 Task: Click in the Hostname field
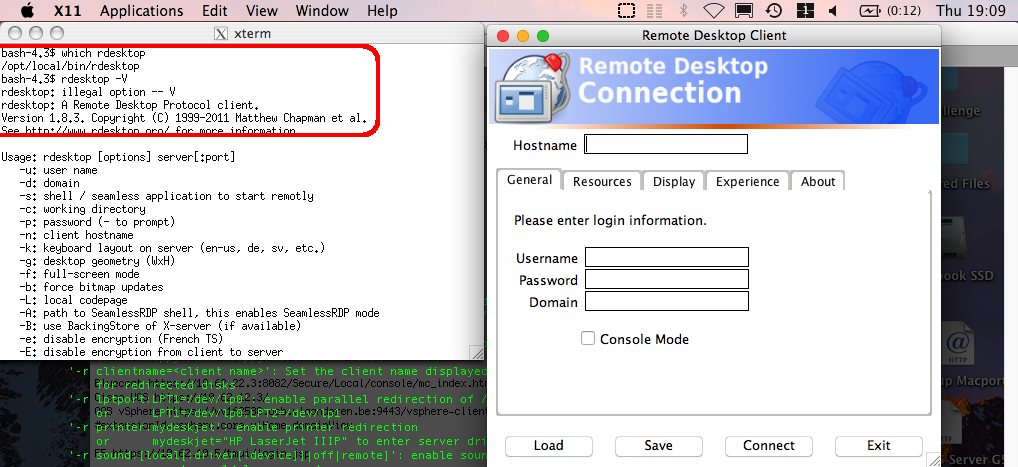coord(666,144)
